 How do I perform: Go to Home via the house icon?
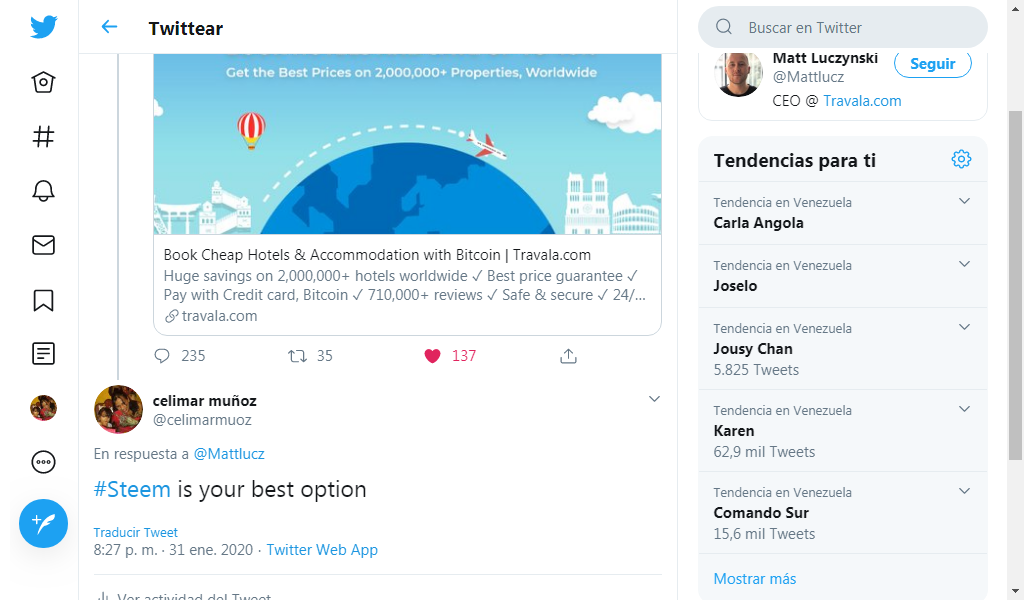coord(43,82)
